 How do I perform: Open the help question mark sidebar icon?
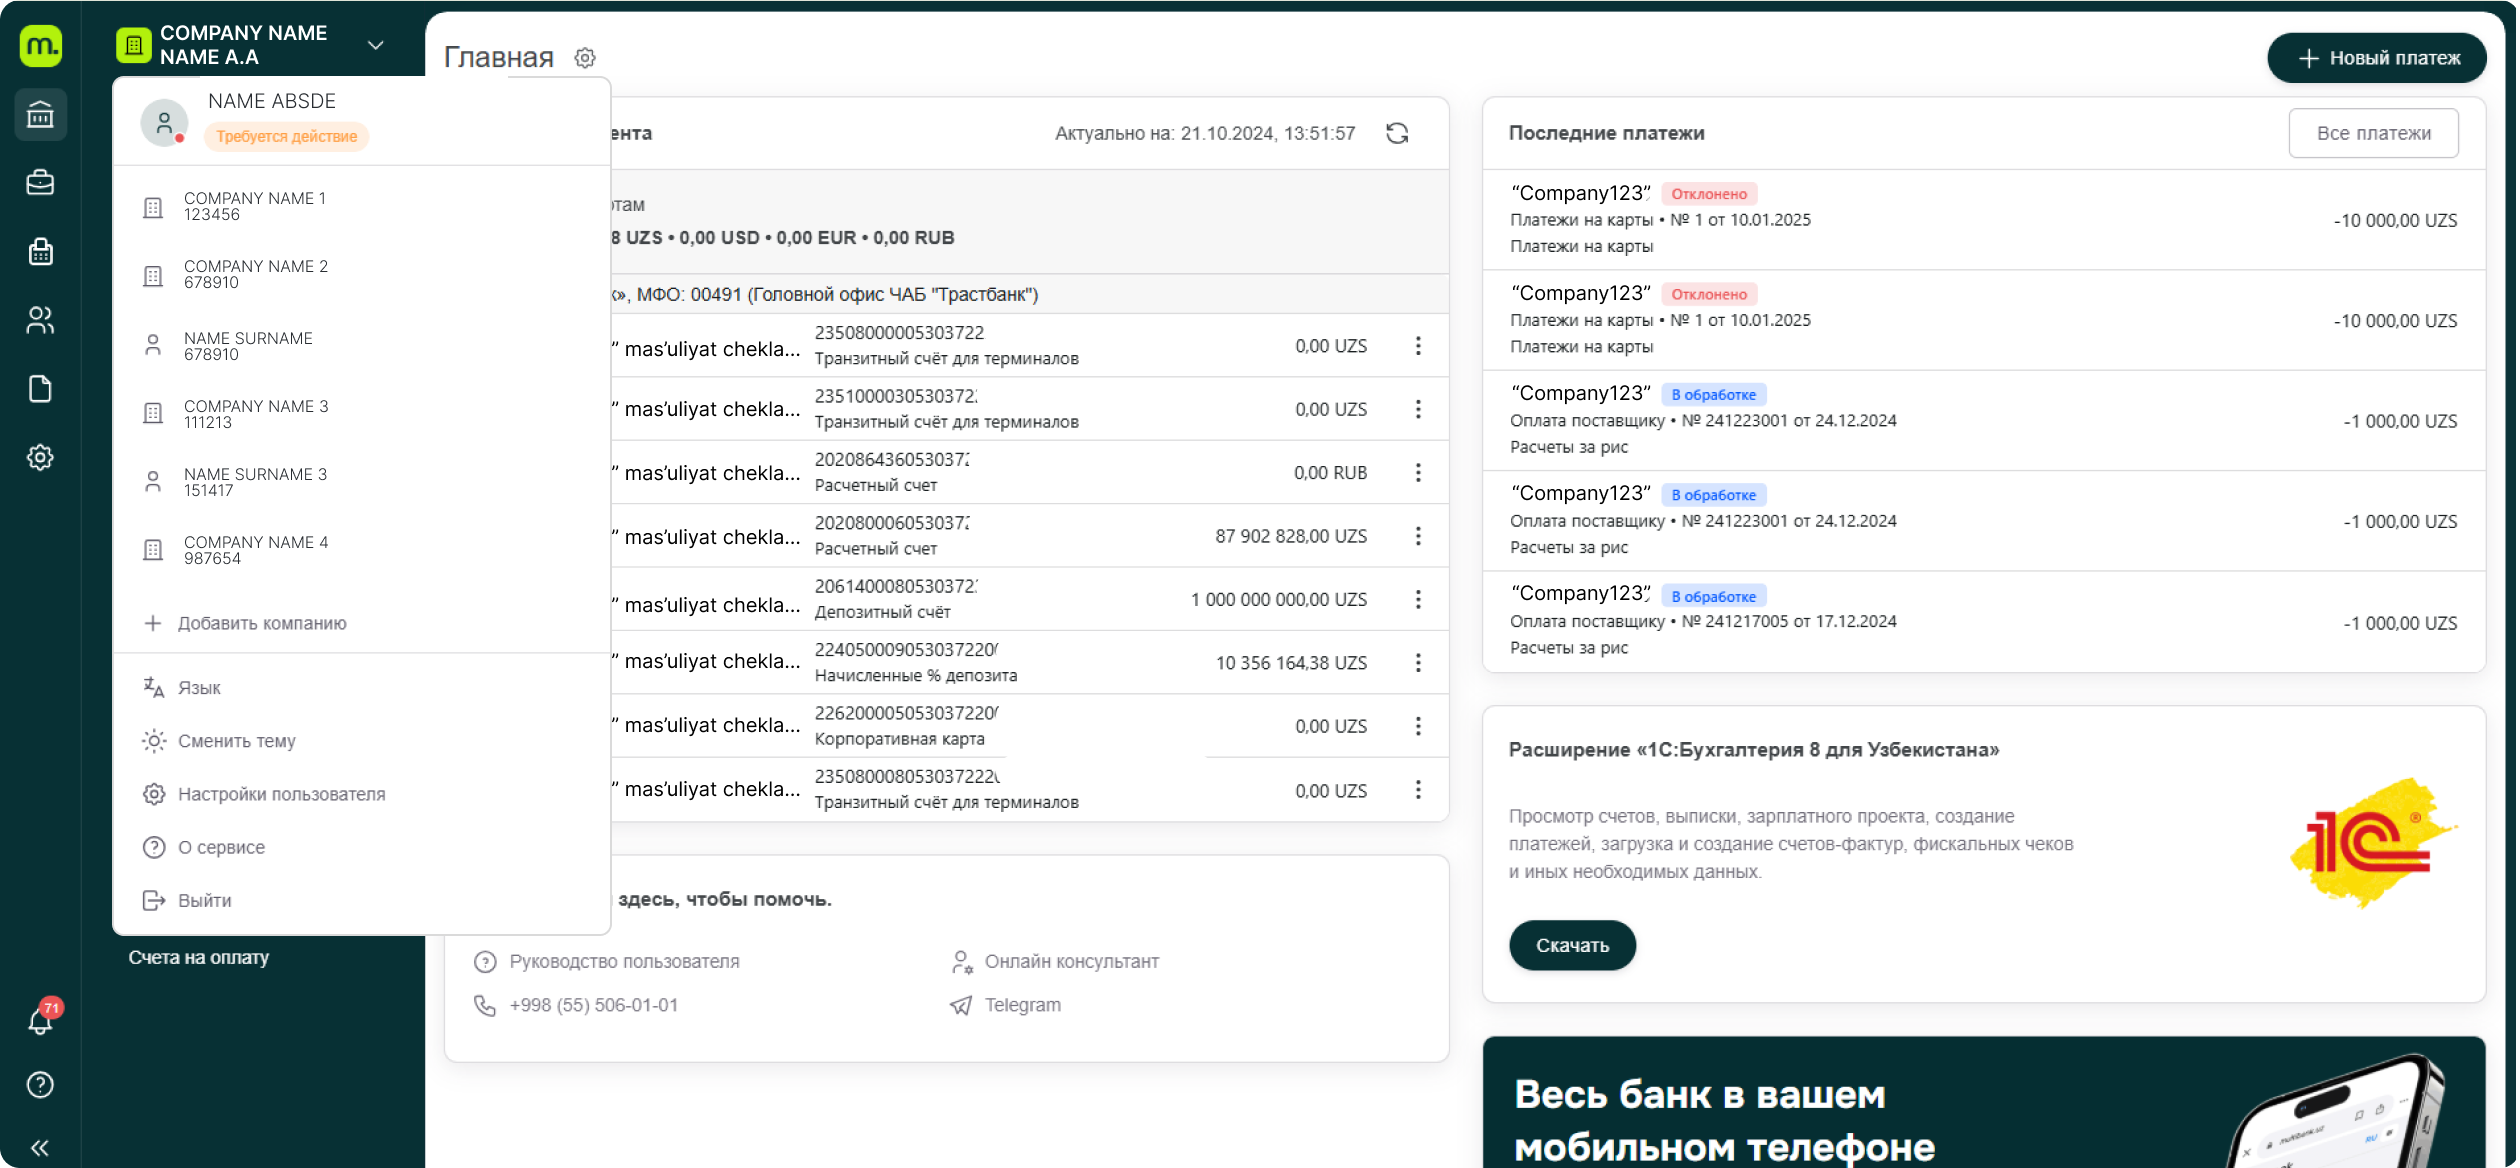coord(40,1085)
